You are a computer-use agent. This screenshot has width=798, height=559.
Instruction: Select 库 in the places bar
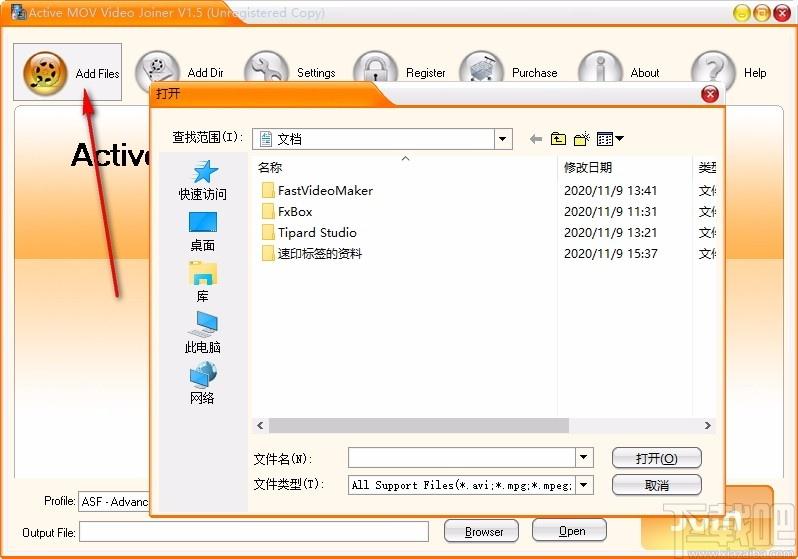click(203, 282)
